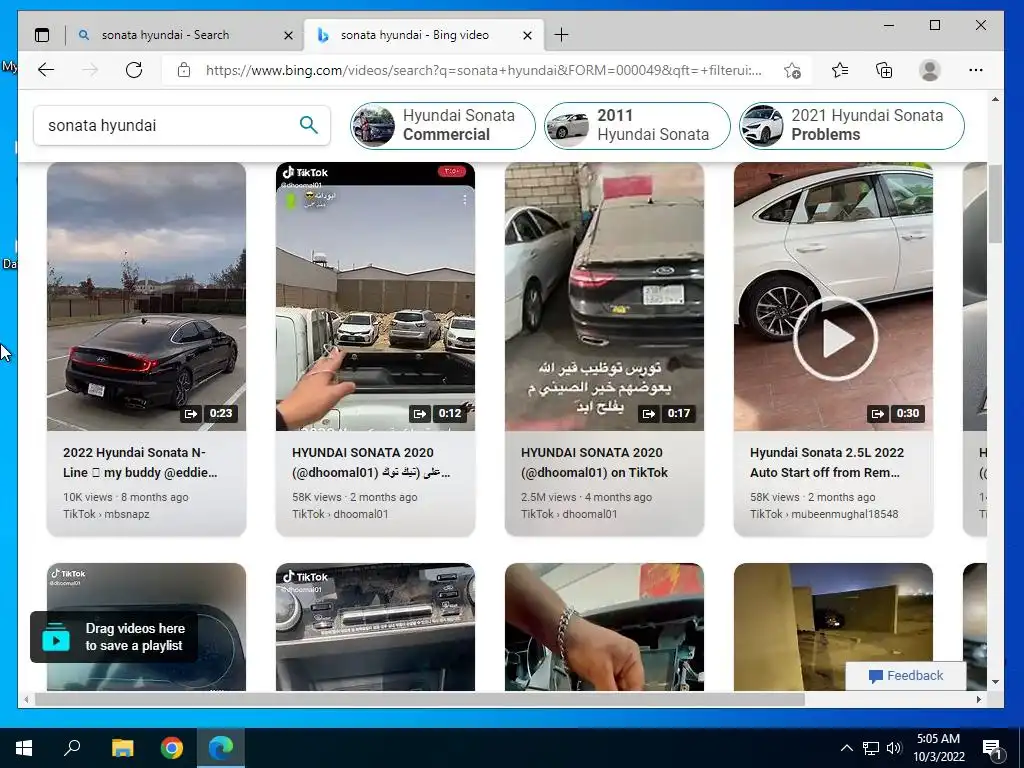Play the Hyundai Sonata 2.5L 2022 video
Image resolution: width=1024 pixels, height=768 pixels.
click(x=835, y=339)
